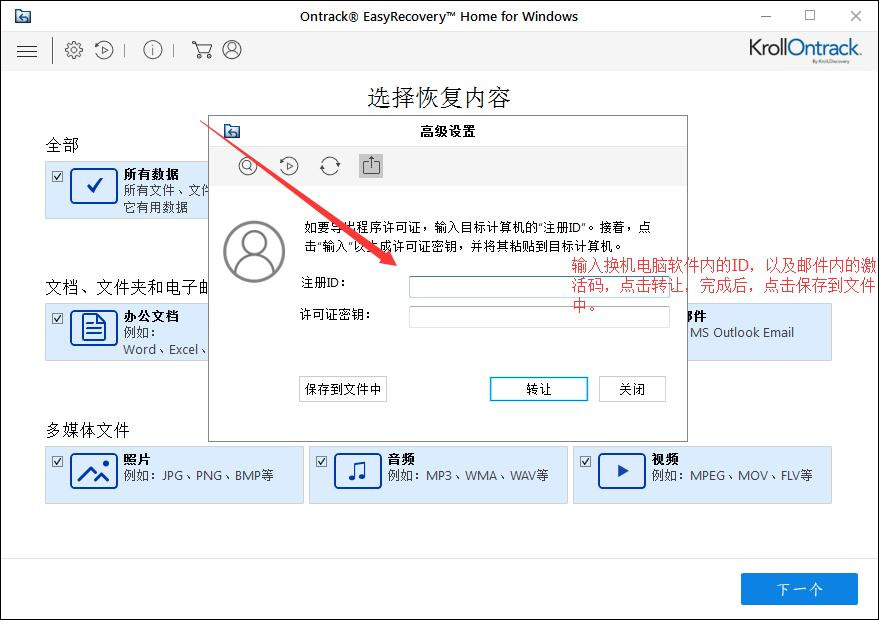Viewport: 879px width, 620px height.
Task: Toggle the 视频 checkbox
Action: click(585, 461)
